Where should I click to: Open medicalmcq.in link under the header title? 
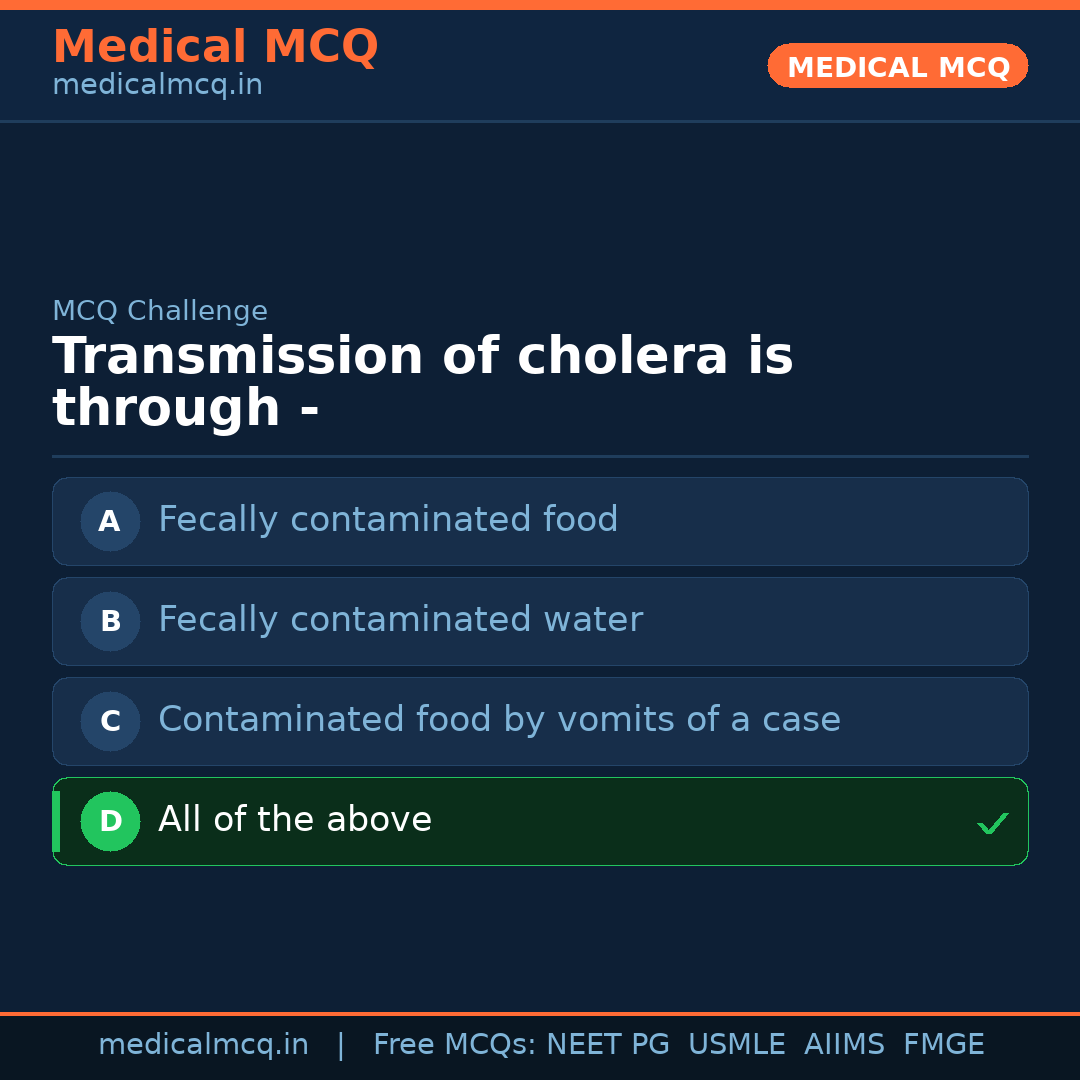click(157, 86)
